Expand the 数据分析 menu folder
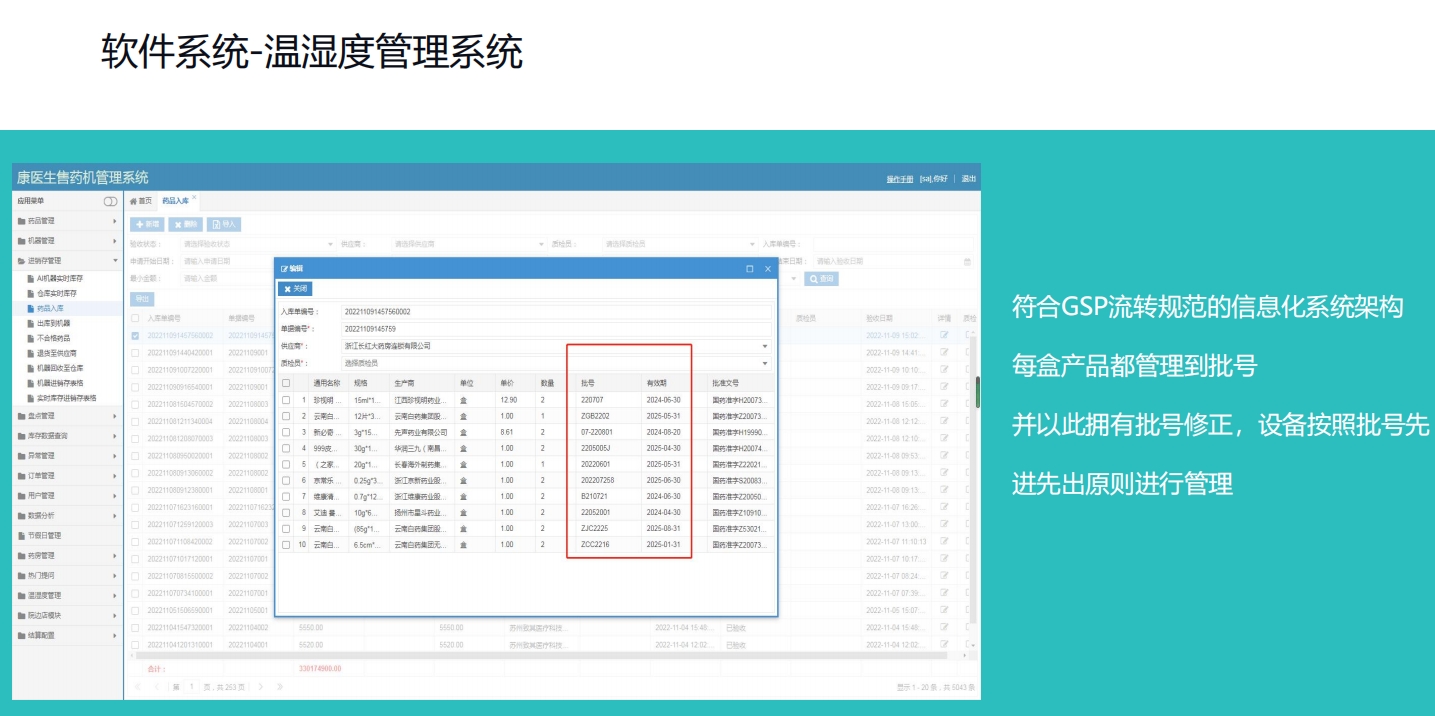Viewport: 1435px width, 716px height. [67, 516]
